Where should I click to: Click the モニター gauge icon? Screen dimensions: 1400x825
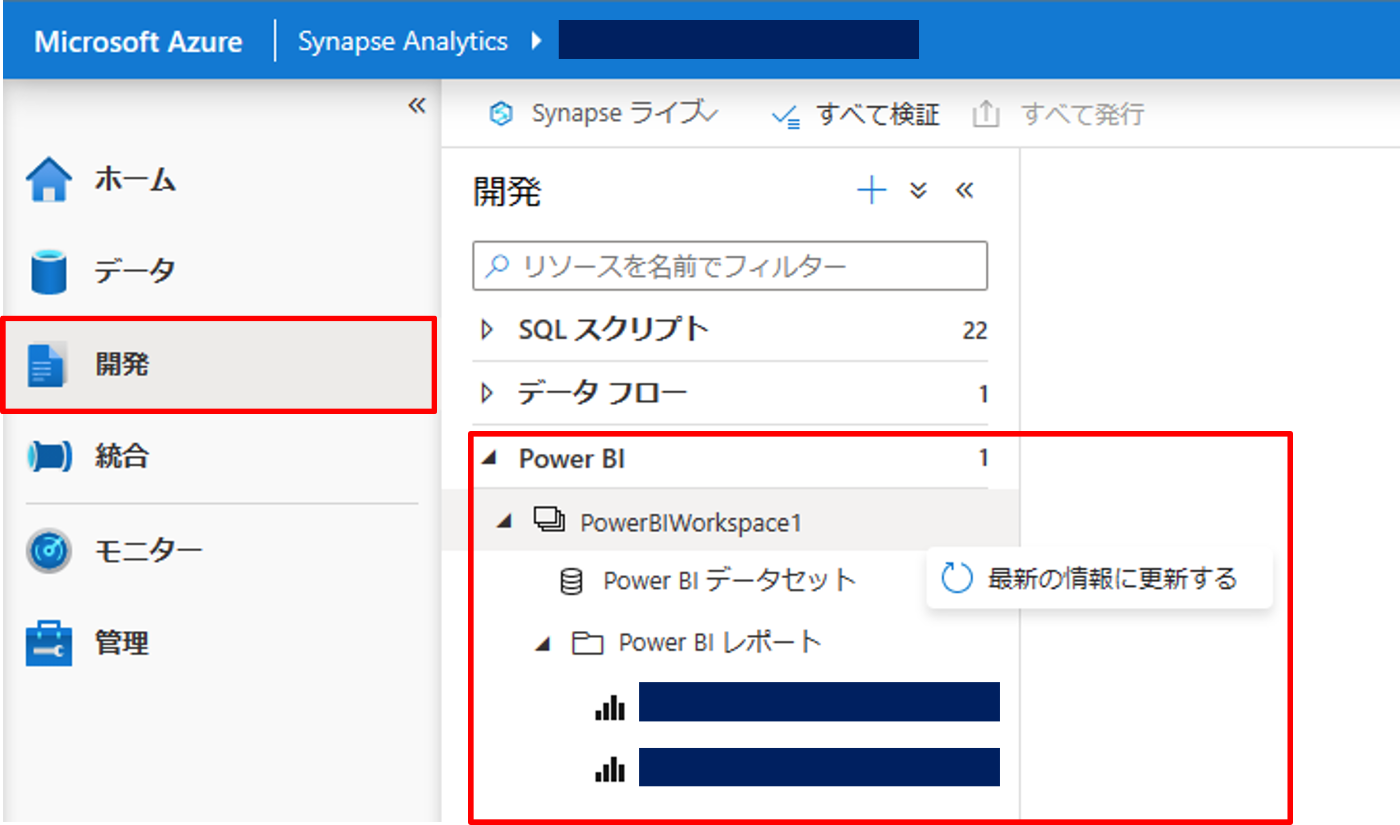(x=48, y=550)
